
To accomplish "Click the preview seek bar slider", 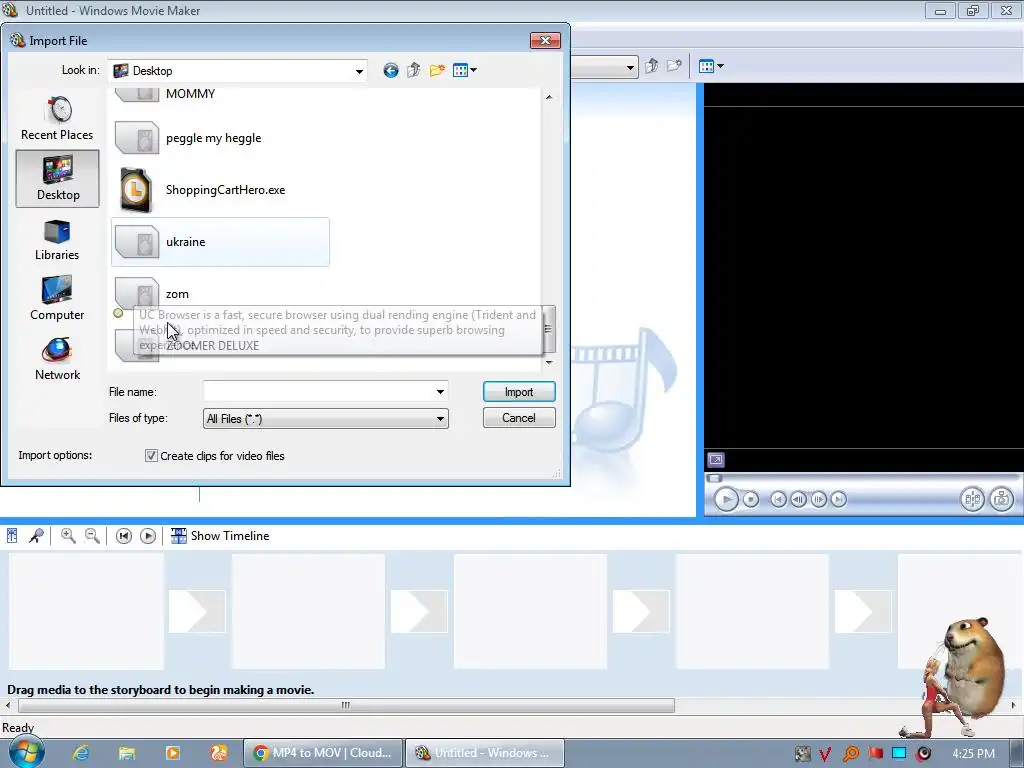I will 714,478.
